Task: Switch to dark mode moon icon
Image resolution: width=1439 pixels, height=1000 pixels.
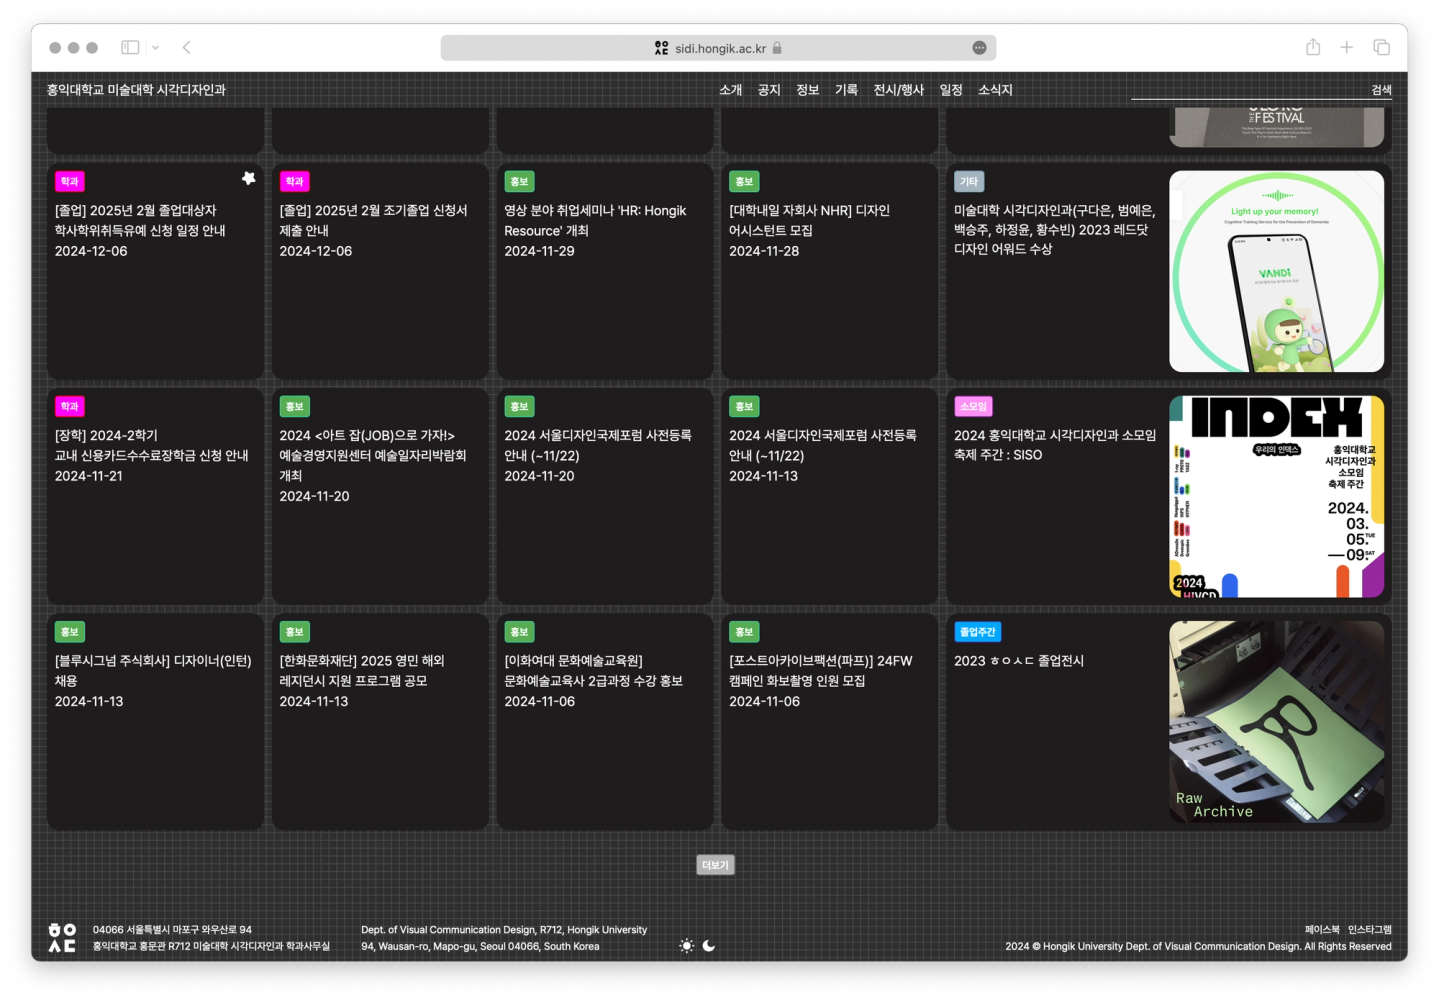Action: [709, 946]
